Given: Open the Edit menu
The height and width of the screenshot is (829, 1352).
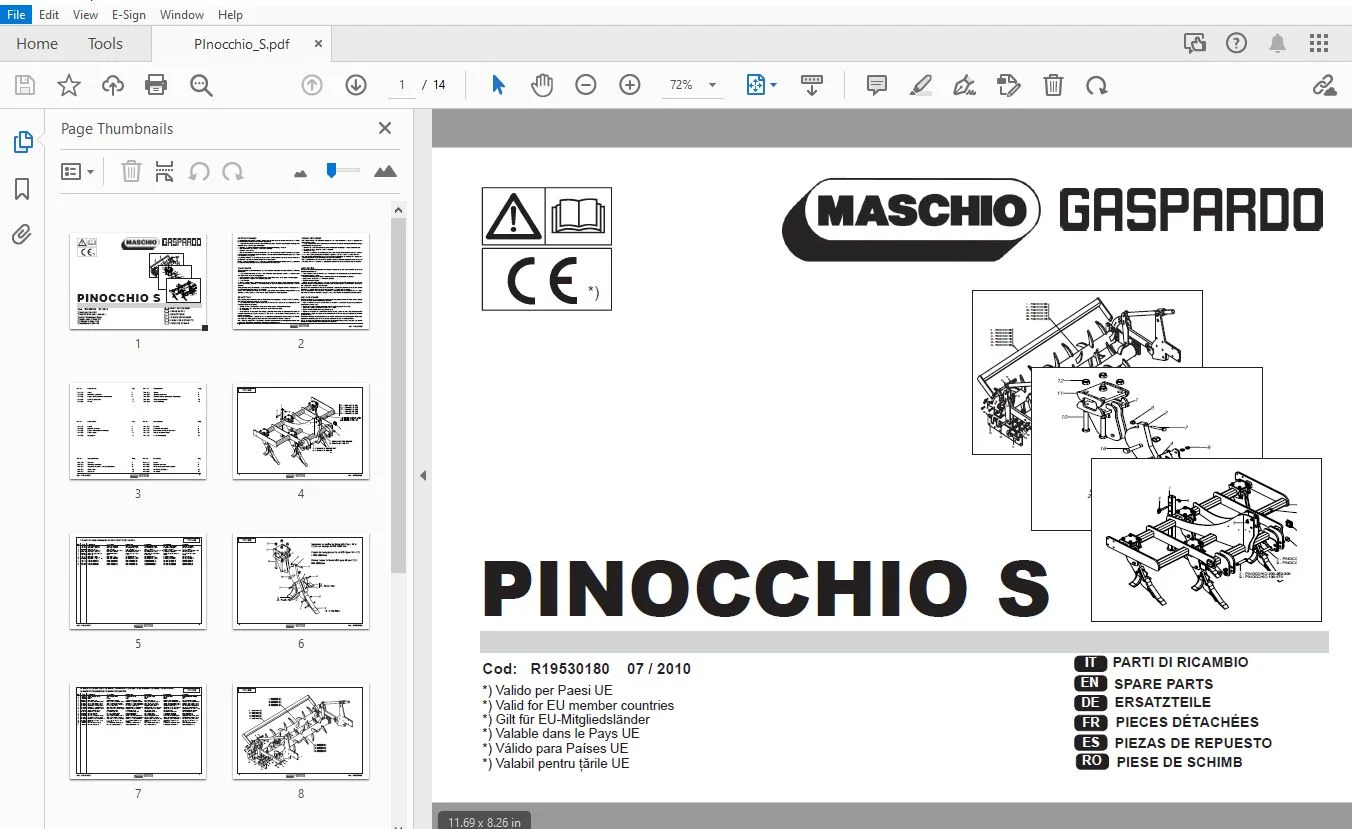Looking at the screenshot, I should pyautogui.click(x=49, y=15).
